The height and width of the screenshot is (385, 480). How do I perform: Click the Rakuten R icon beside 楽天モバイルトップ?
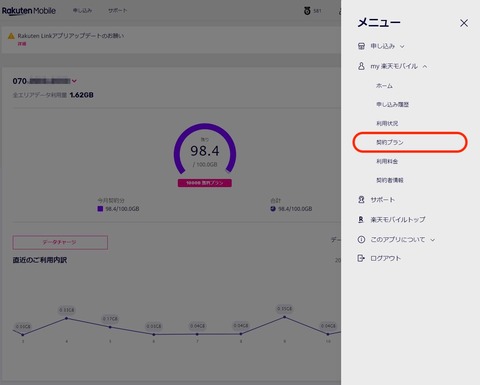click(361, 220)
